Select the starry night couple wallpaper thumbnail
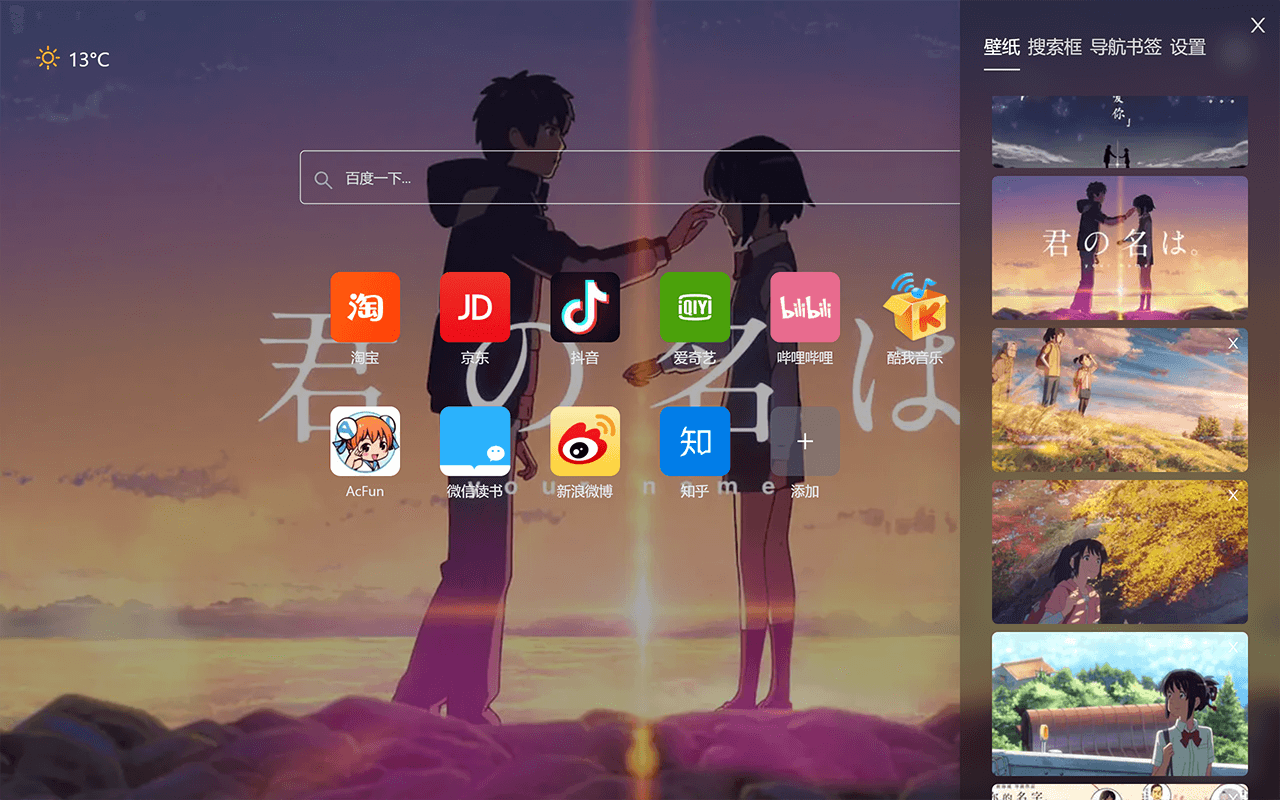This screenshot has width=1280, height=800. click(1120, 132)
